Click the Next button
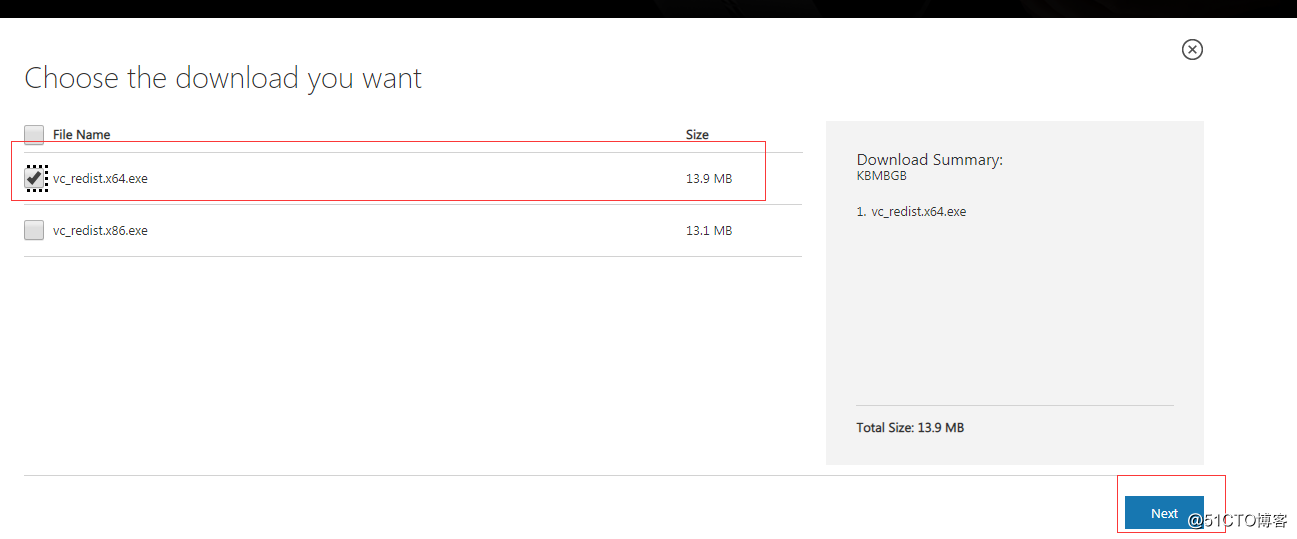The width and height of the screenshot is (1297, 539). (1164, 513)
